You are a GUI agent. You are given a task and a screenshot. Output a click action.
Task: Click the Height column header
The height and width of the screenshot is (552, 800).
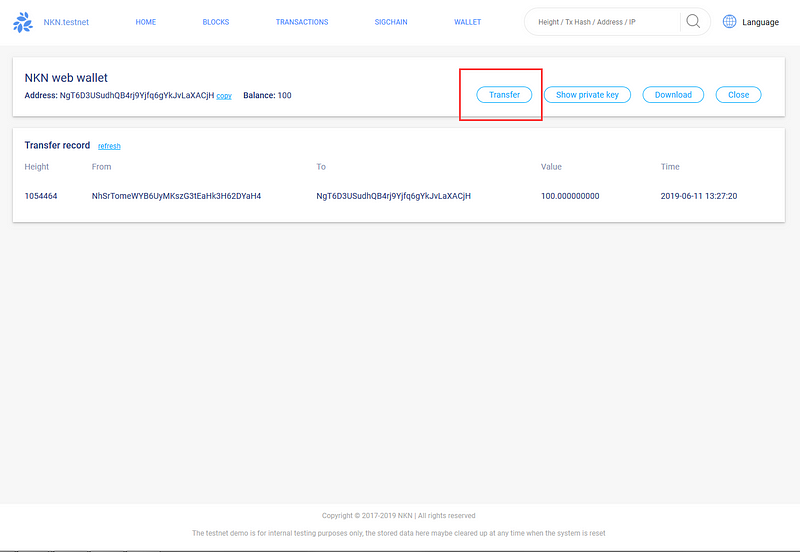click(x=37, y=167)
